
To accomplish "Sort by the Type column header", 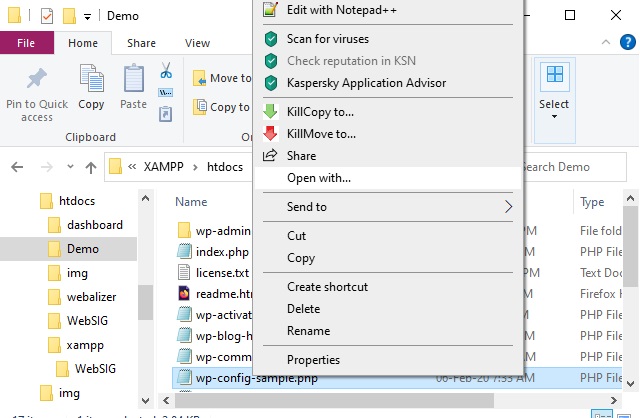I will [592, 202].
